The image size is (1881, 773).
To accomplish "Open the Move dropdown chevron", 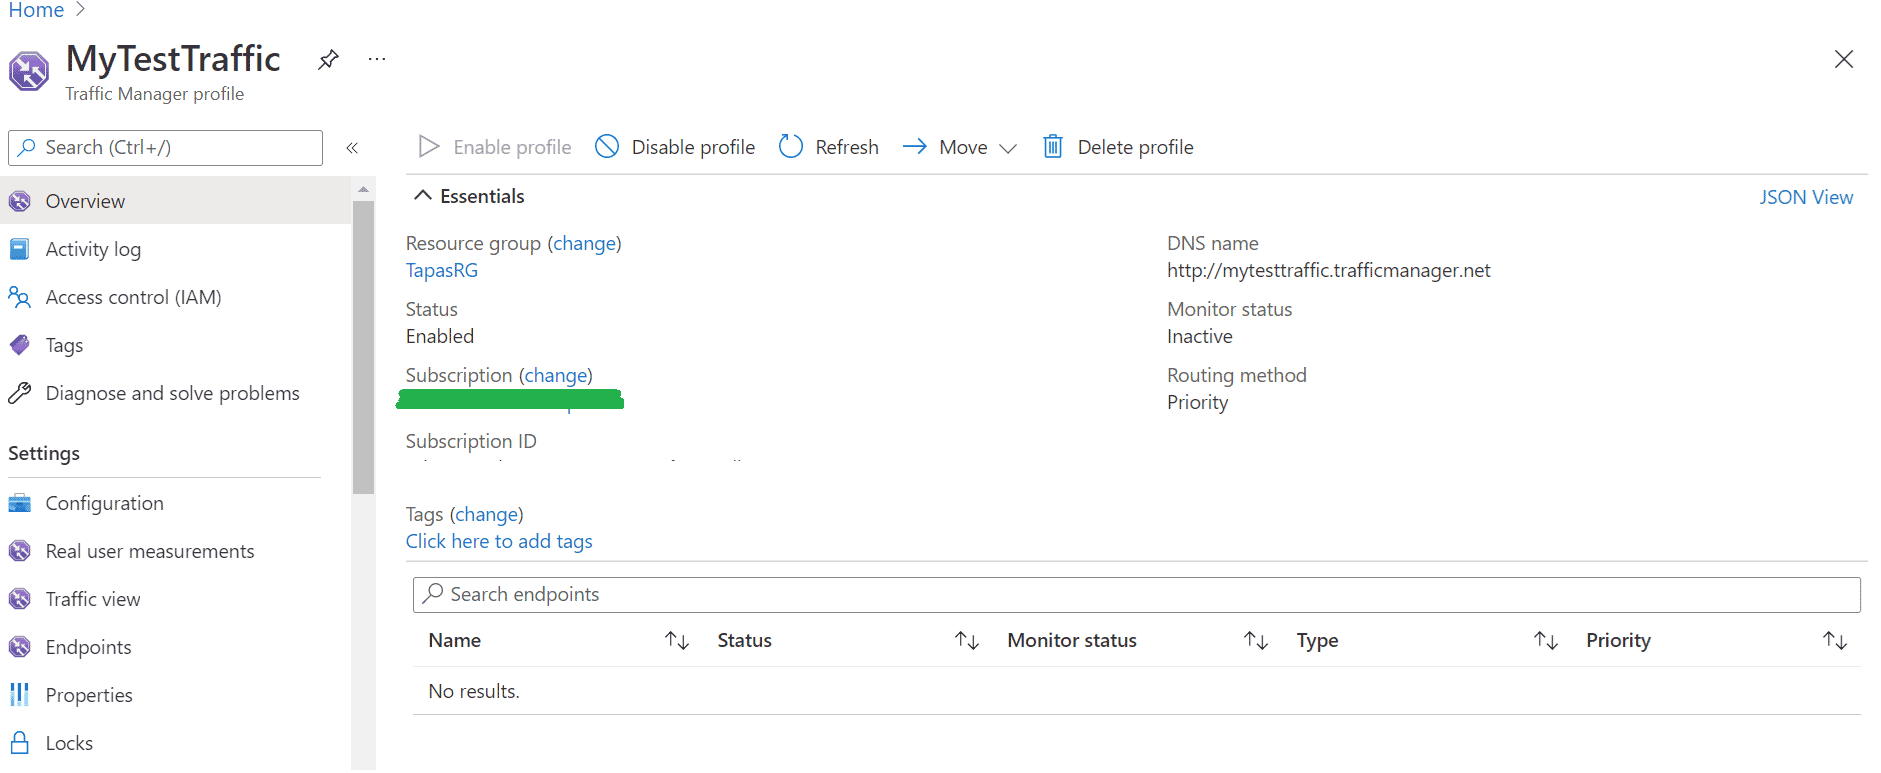I will [1008, 148].
